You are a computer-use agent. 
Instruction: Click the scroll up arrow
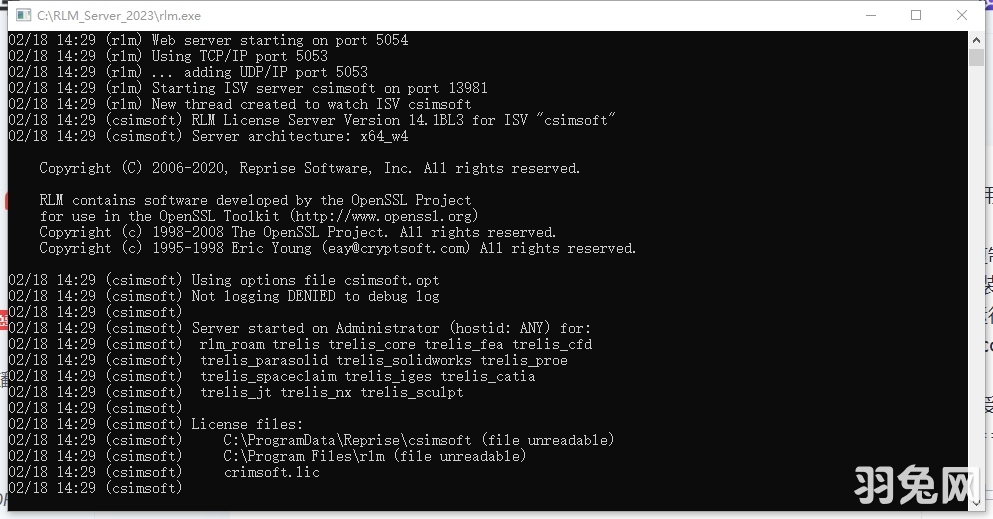click(977, 39)
